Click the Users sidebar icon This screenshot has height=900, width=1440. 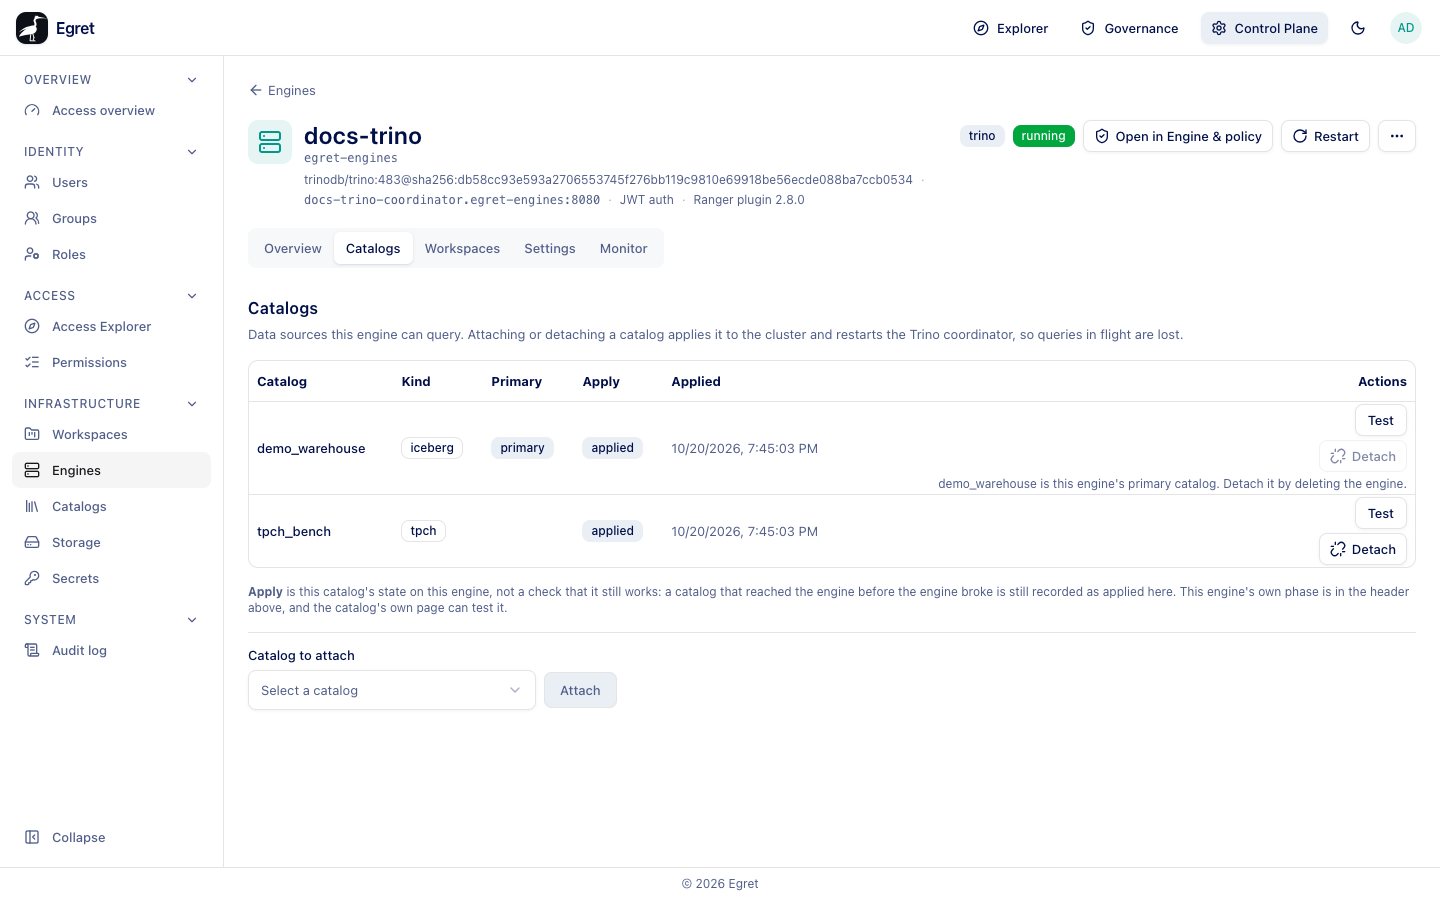[x=32, y=183]
